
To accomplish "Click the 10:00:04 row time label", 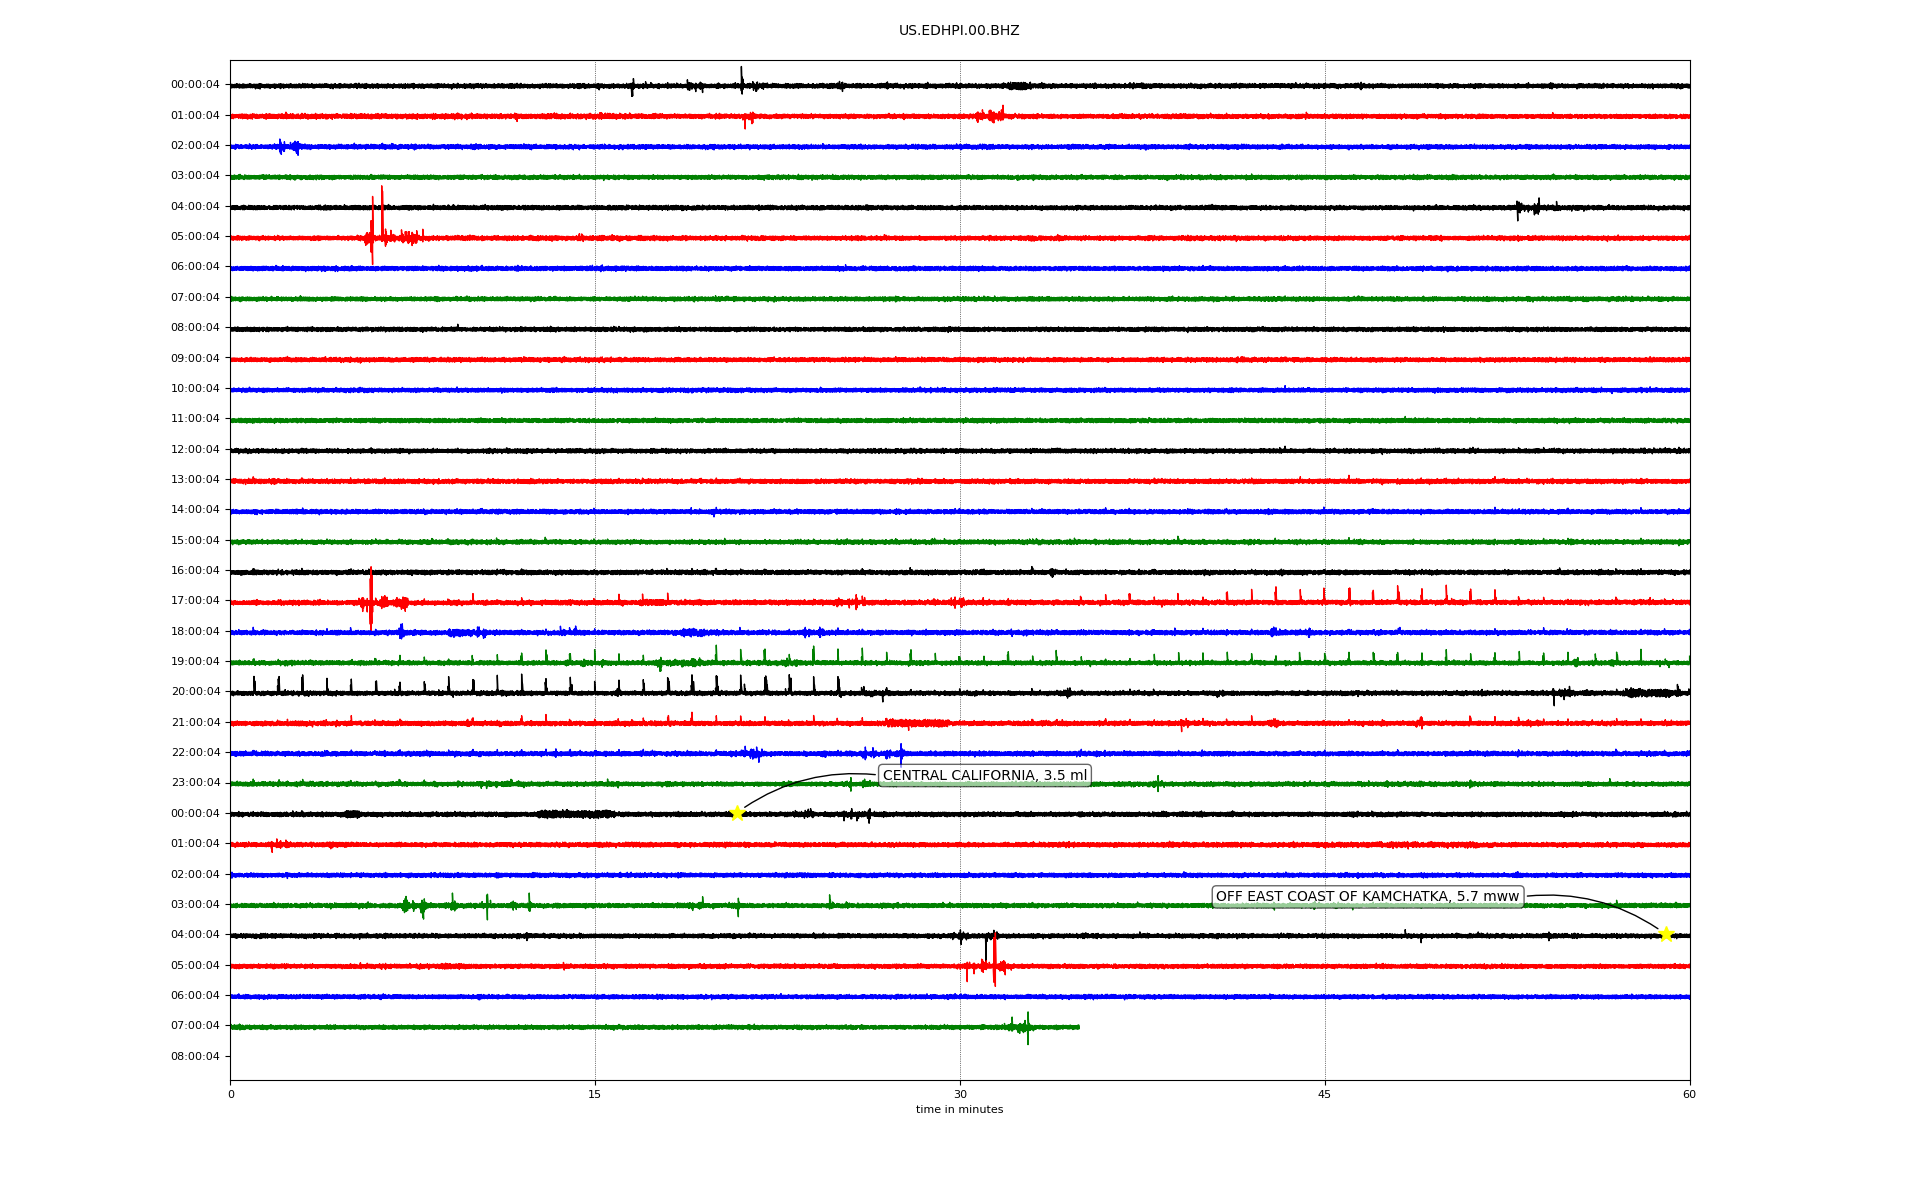I will pos(195,388).
